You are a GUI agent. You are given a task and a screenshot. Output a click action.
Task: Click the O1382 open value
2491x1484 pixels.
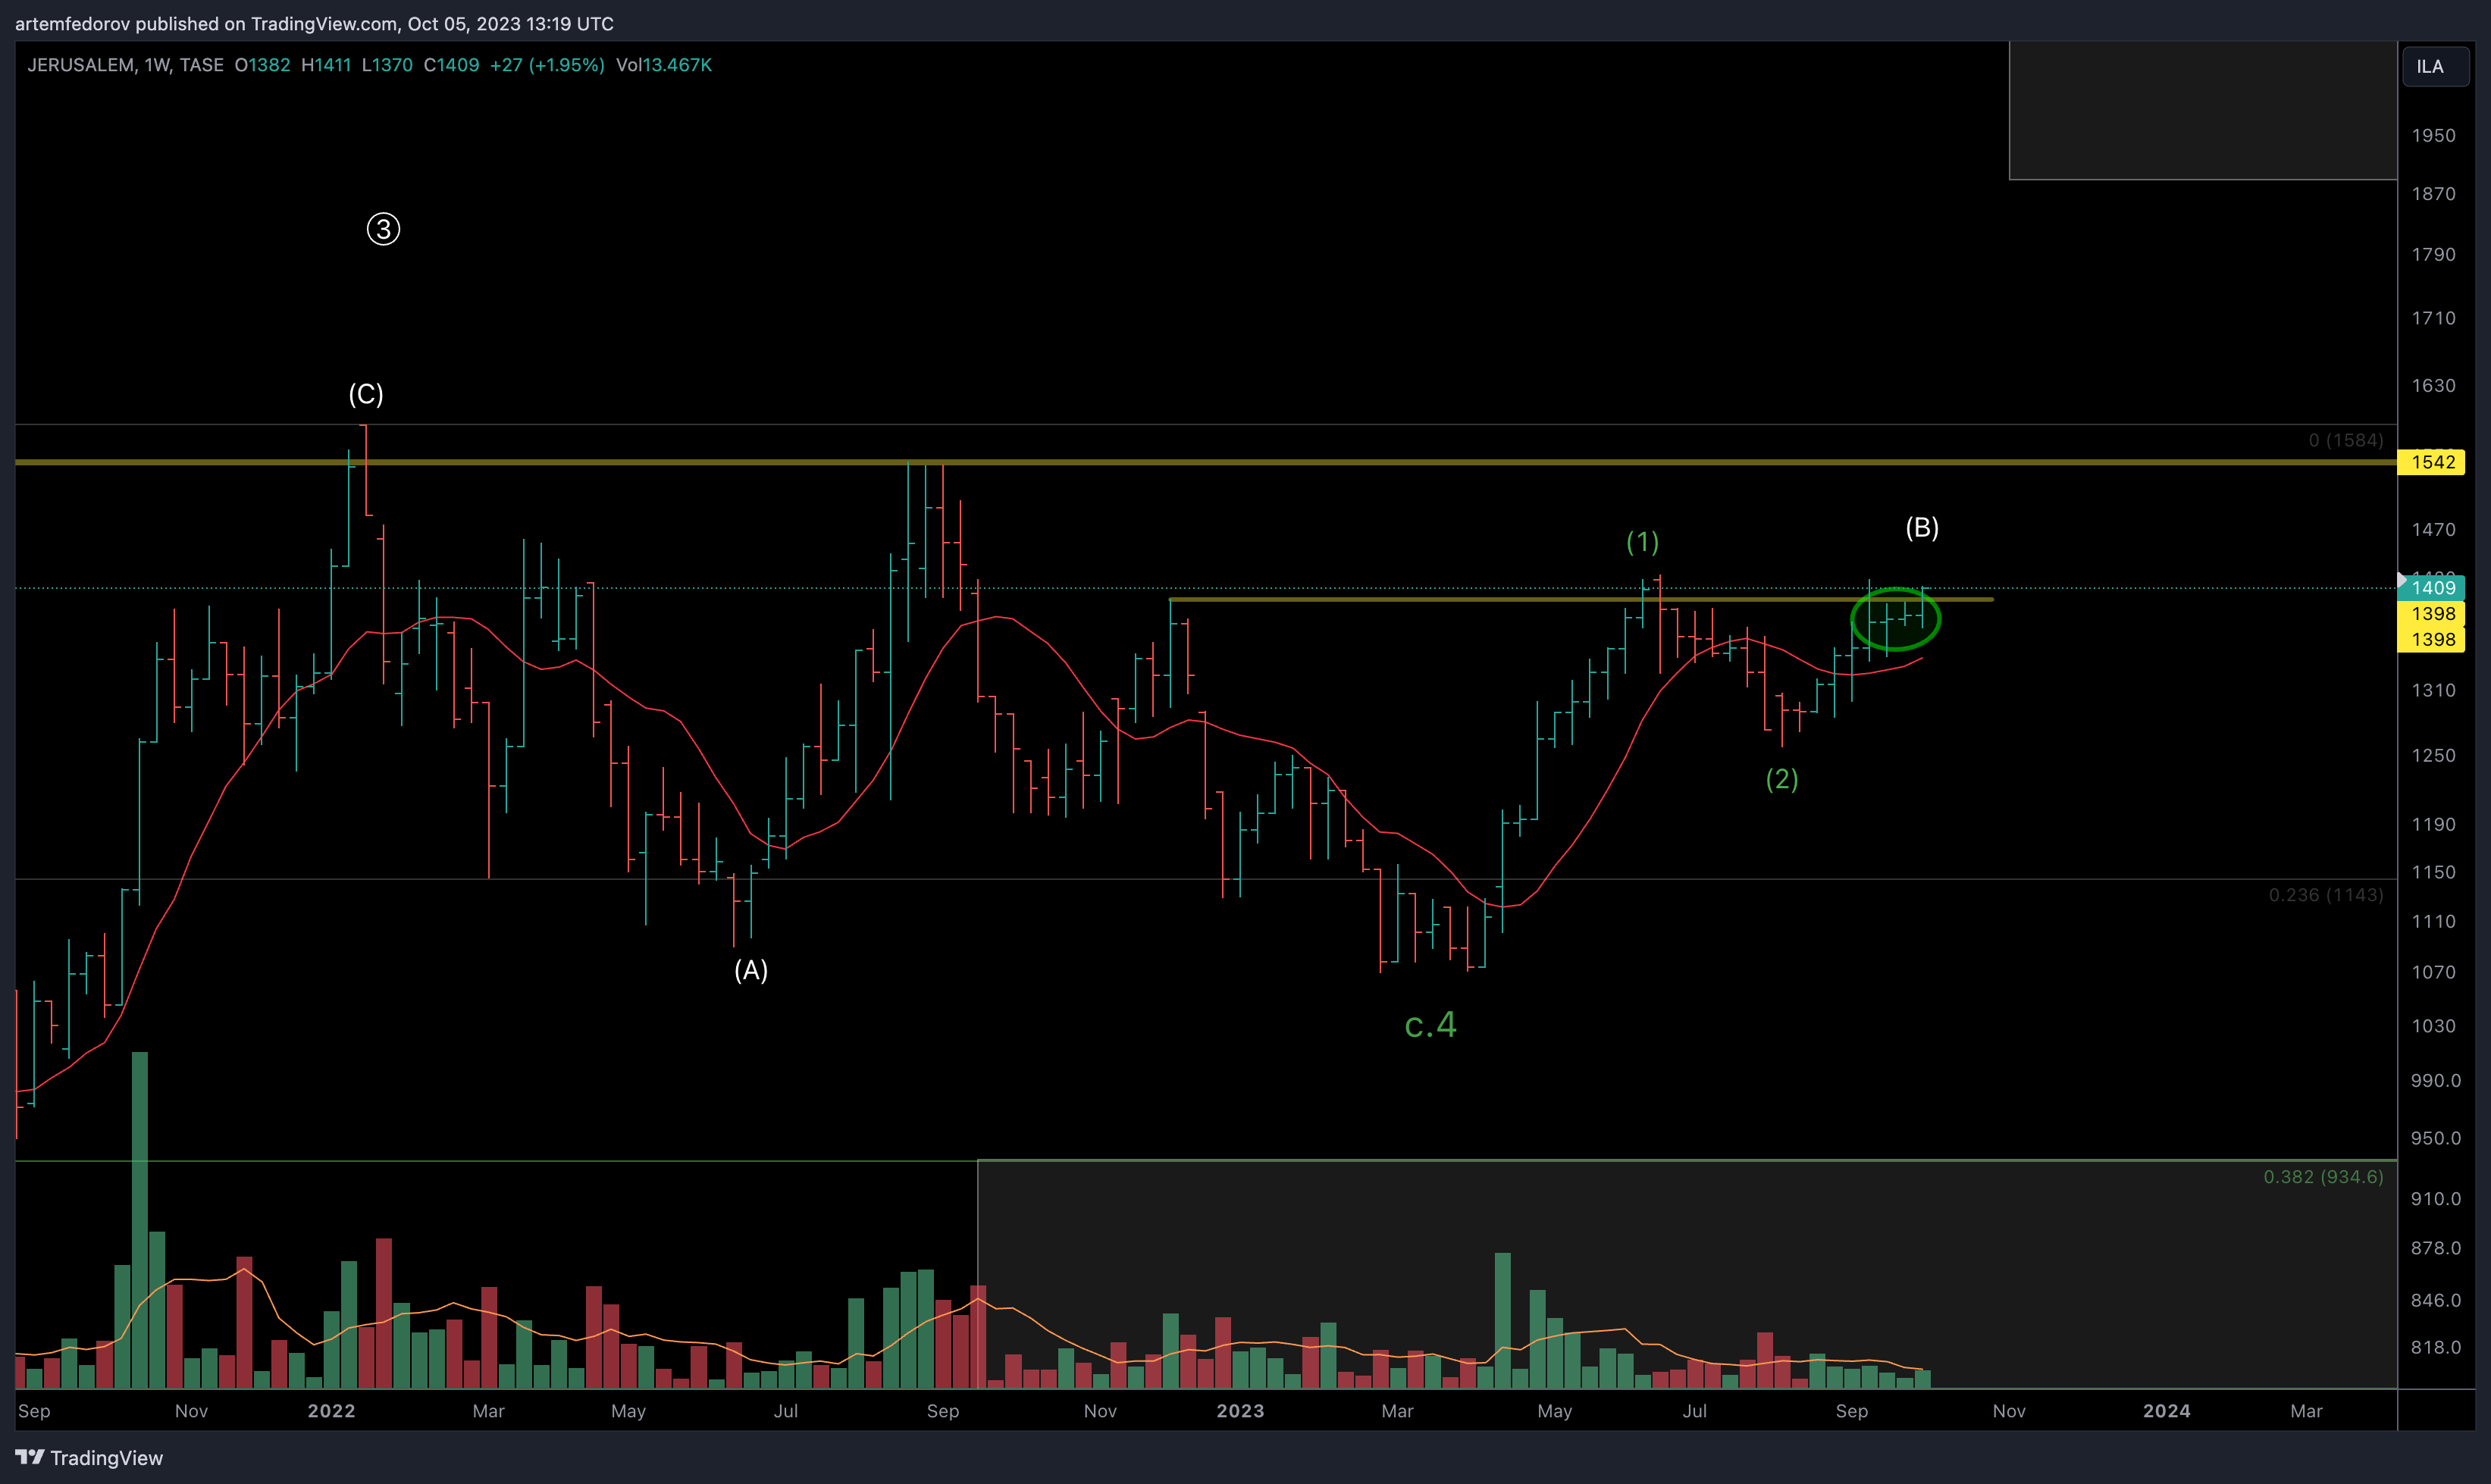click(x=262, y=65)
